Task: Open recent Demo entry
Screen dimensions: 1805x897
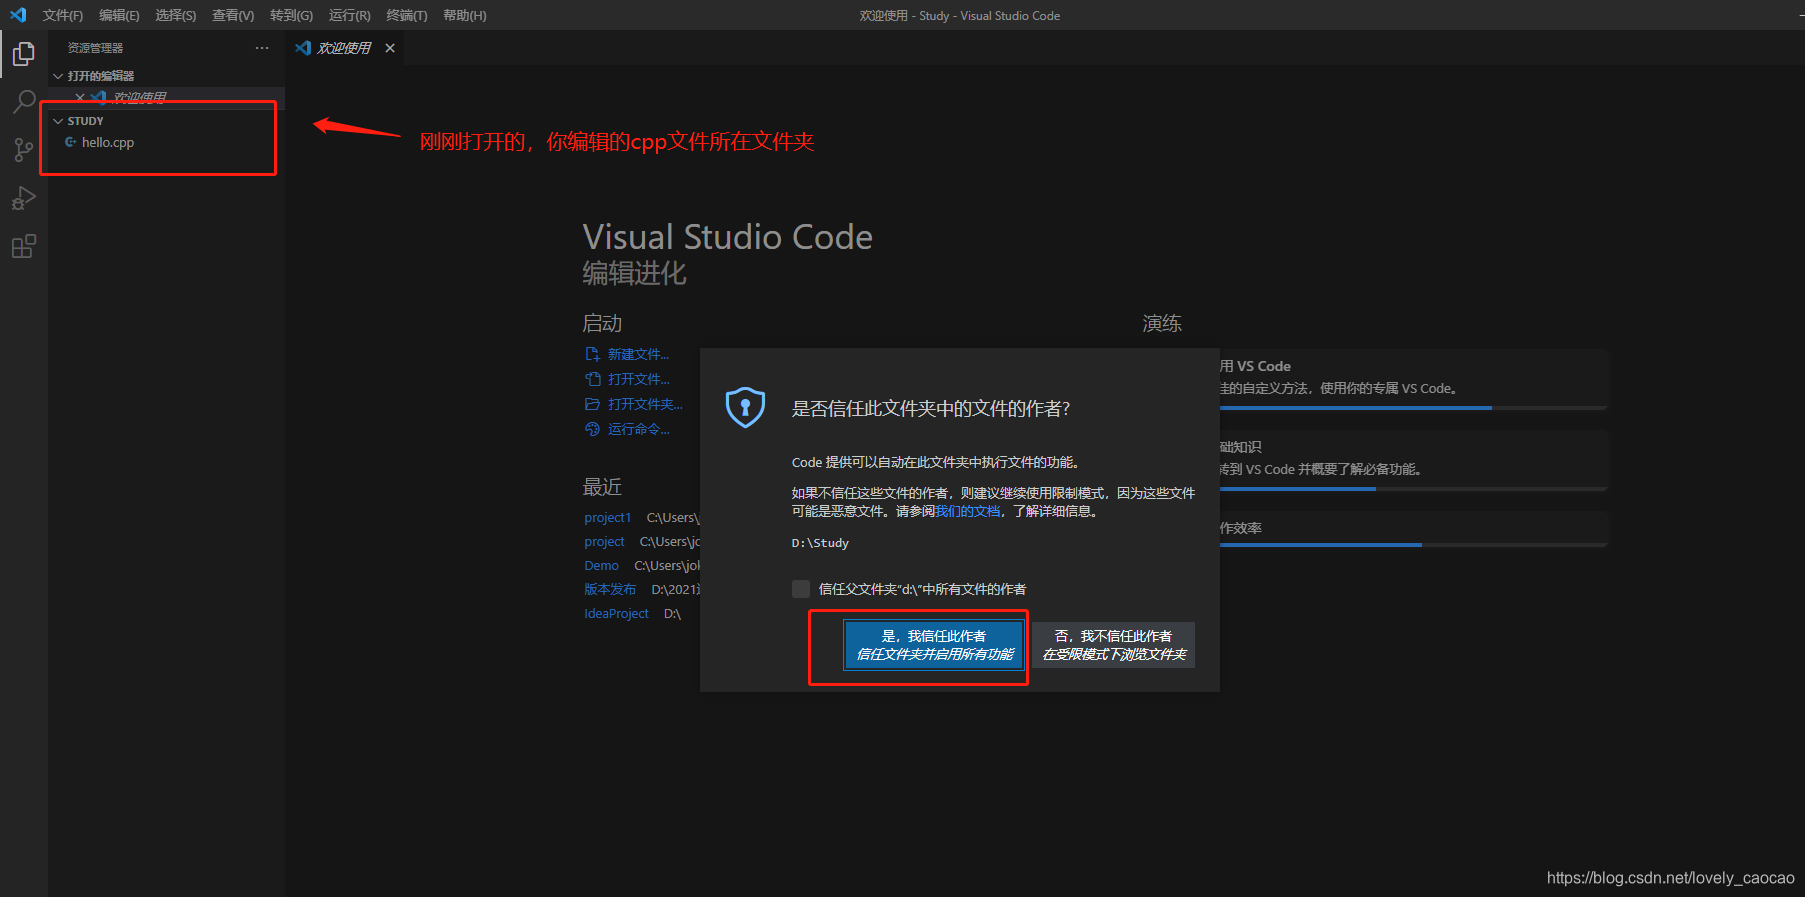Action: point(601,566)
